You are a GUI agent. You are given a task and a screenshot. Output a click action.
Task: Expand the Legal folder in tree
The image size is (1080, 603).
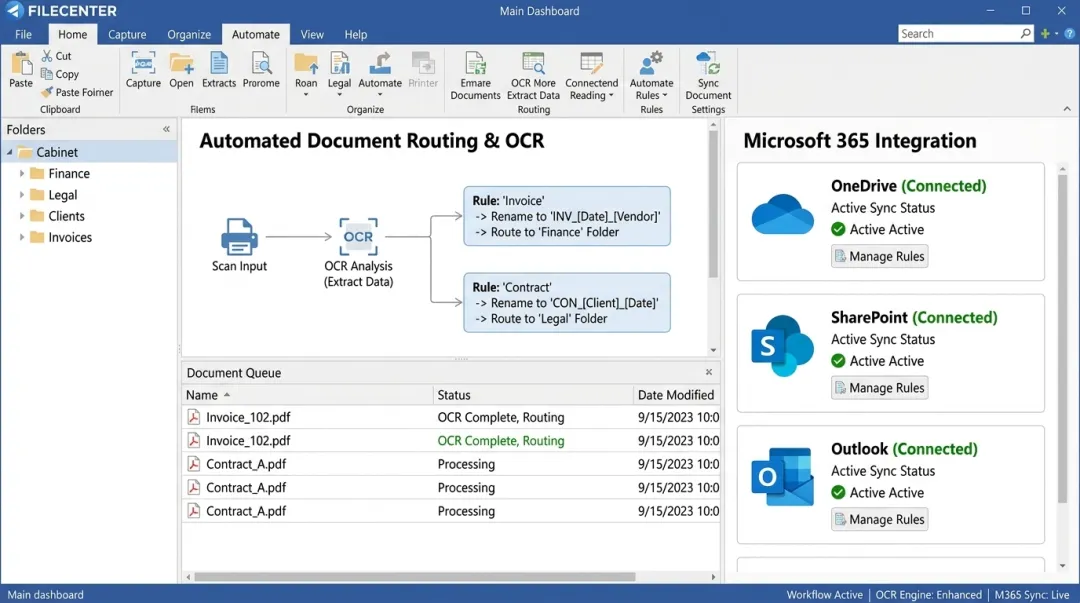(21, 195)
